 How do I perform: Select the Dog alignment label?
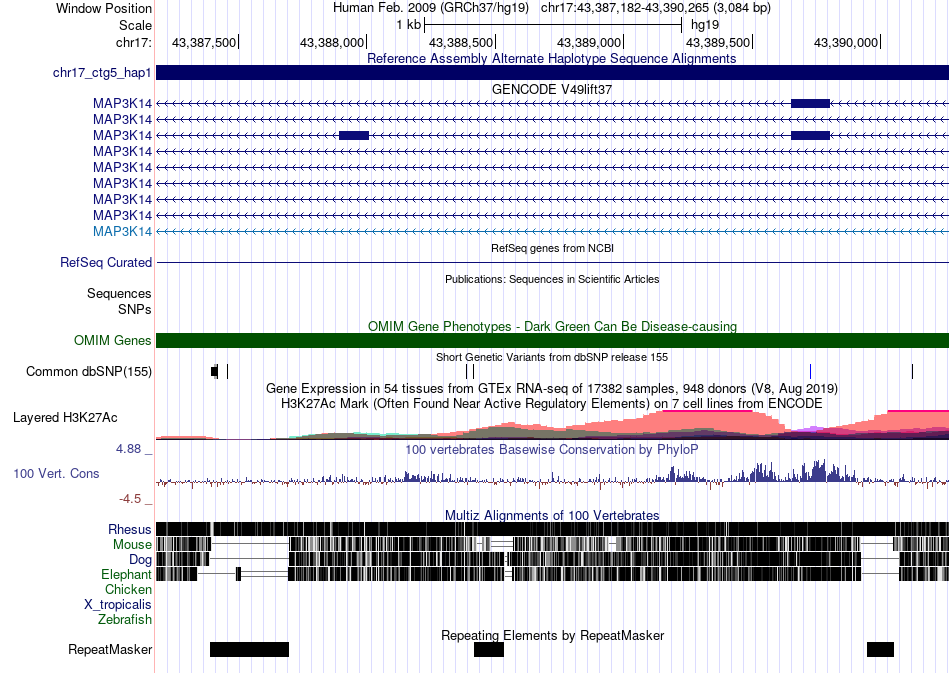(x=140, y=560)
